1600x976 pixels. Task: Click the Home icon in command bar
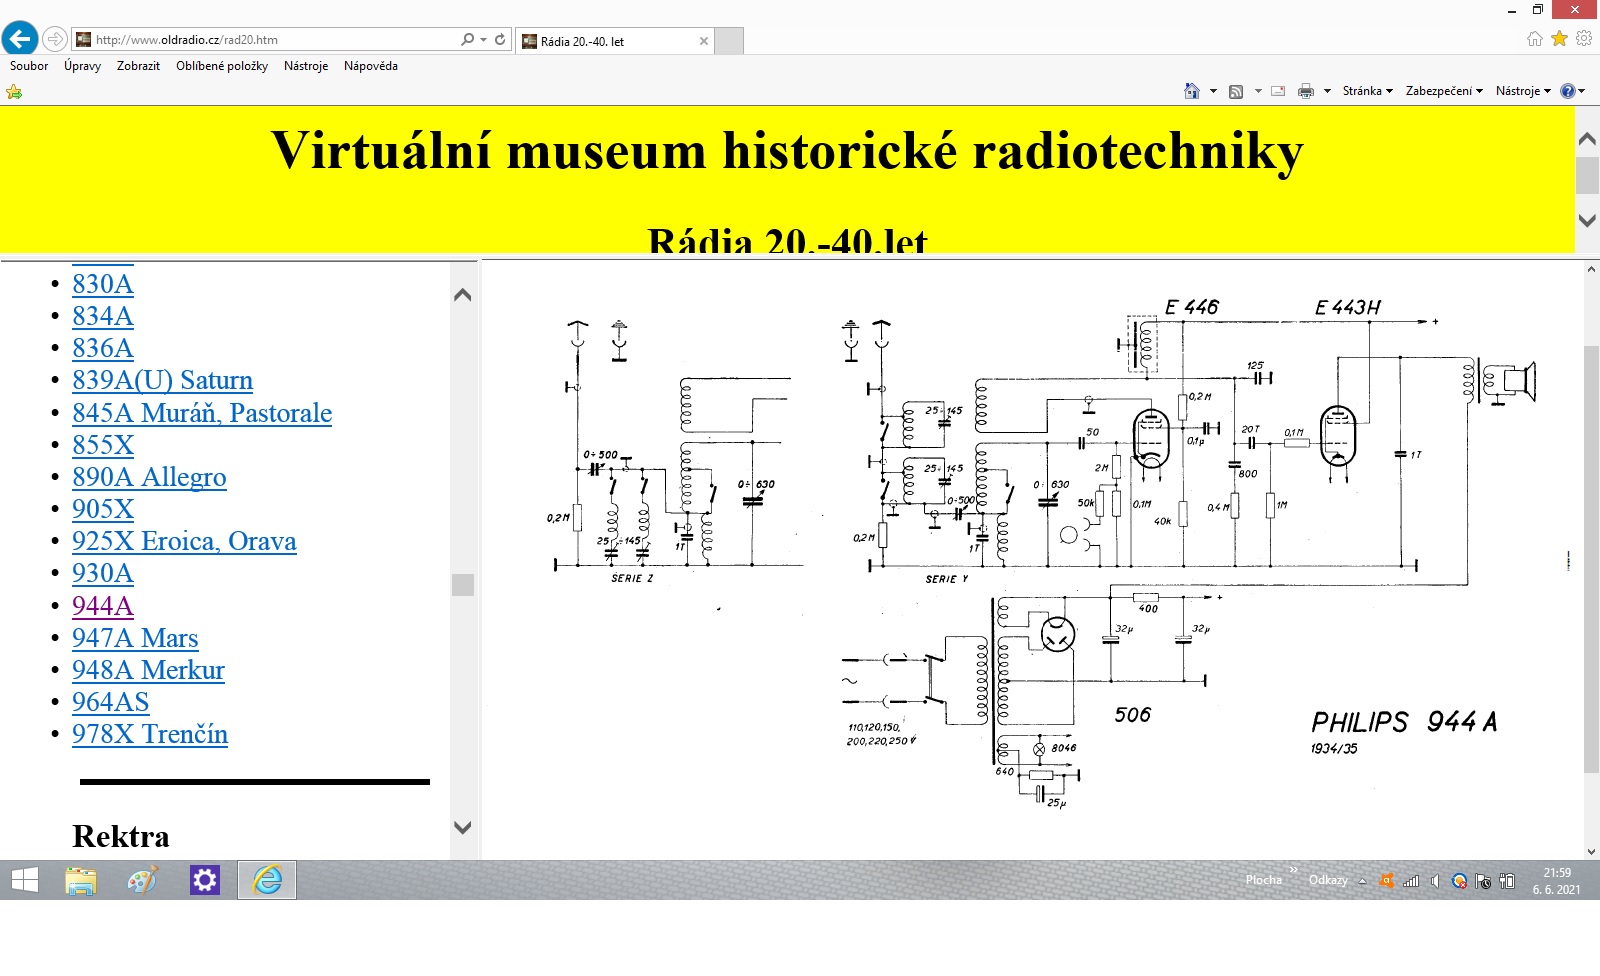(1191, 91)
